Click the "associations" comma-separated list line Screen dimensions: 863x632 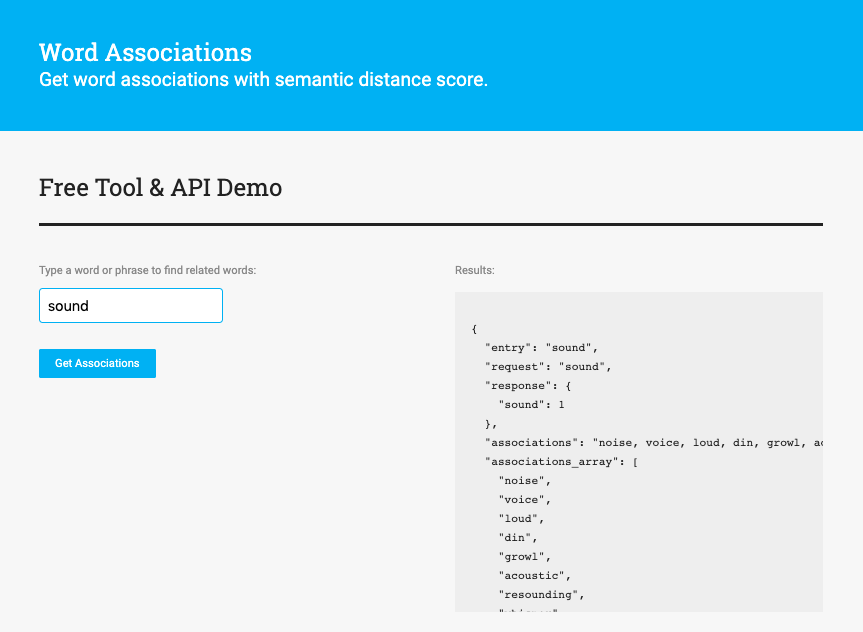(x=654, y=442)
